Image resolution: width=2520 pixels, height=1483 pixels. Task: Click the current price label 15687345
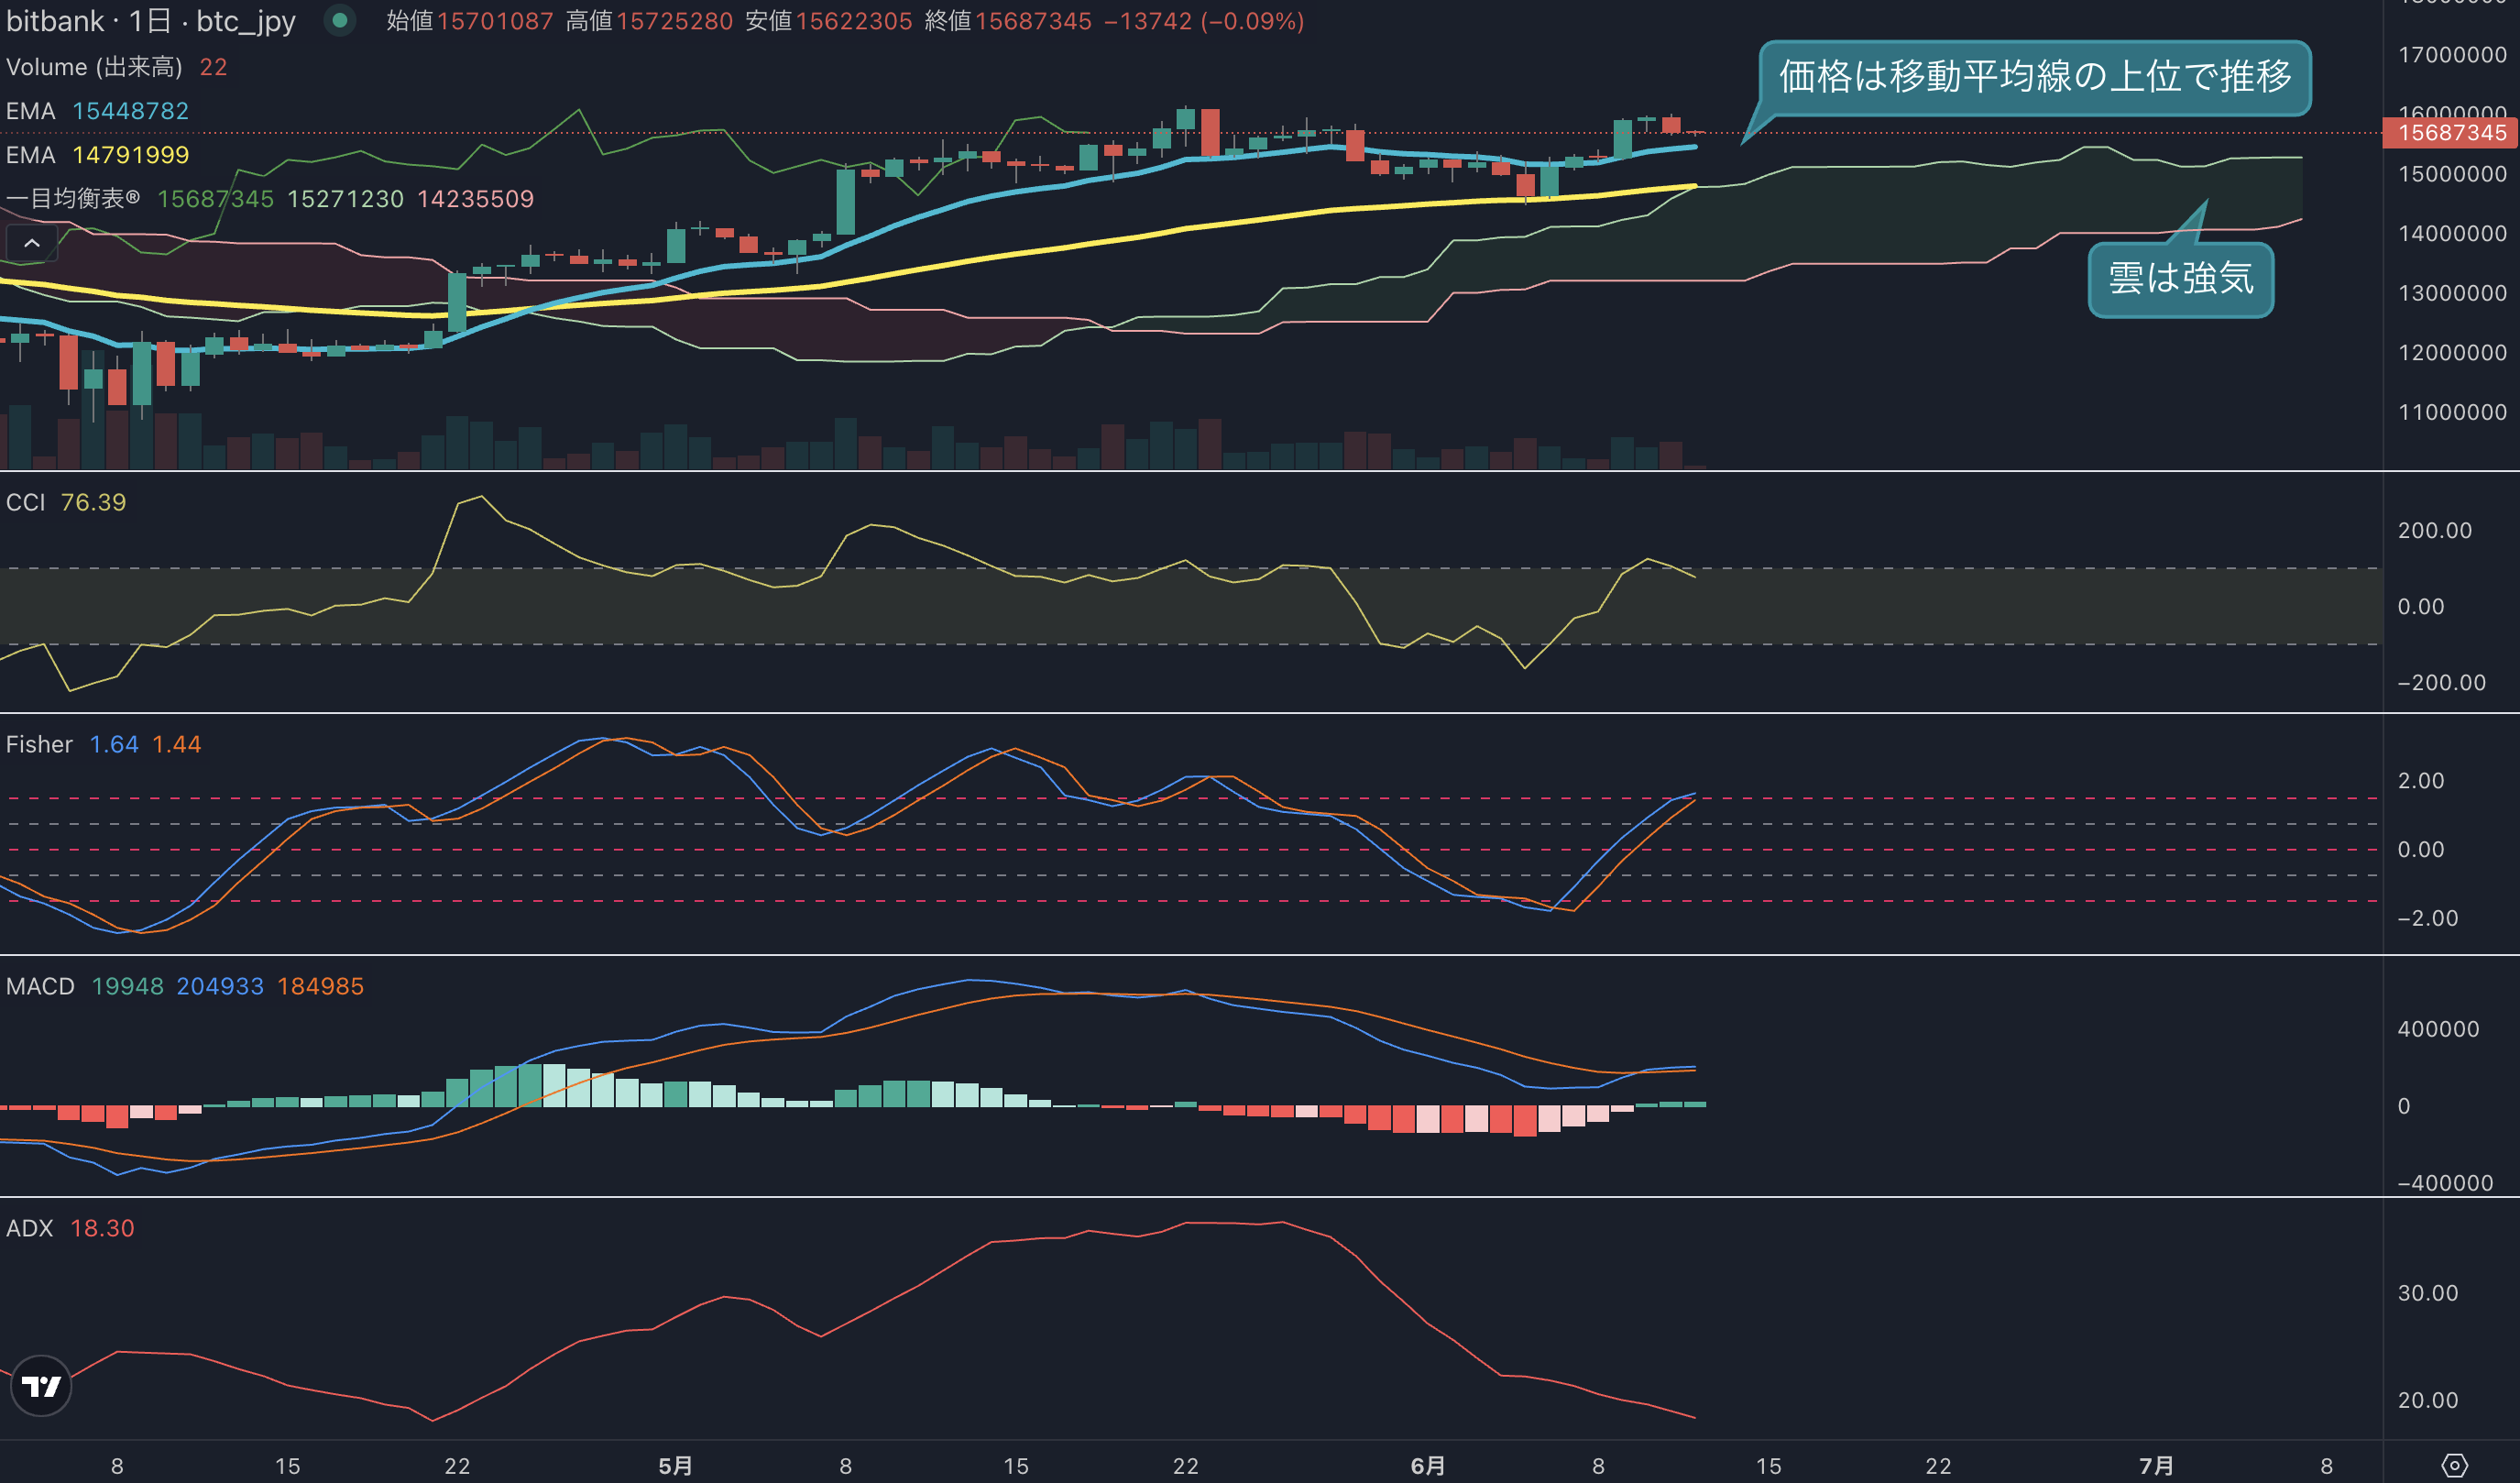(x=2452, y=133)
